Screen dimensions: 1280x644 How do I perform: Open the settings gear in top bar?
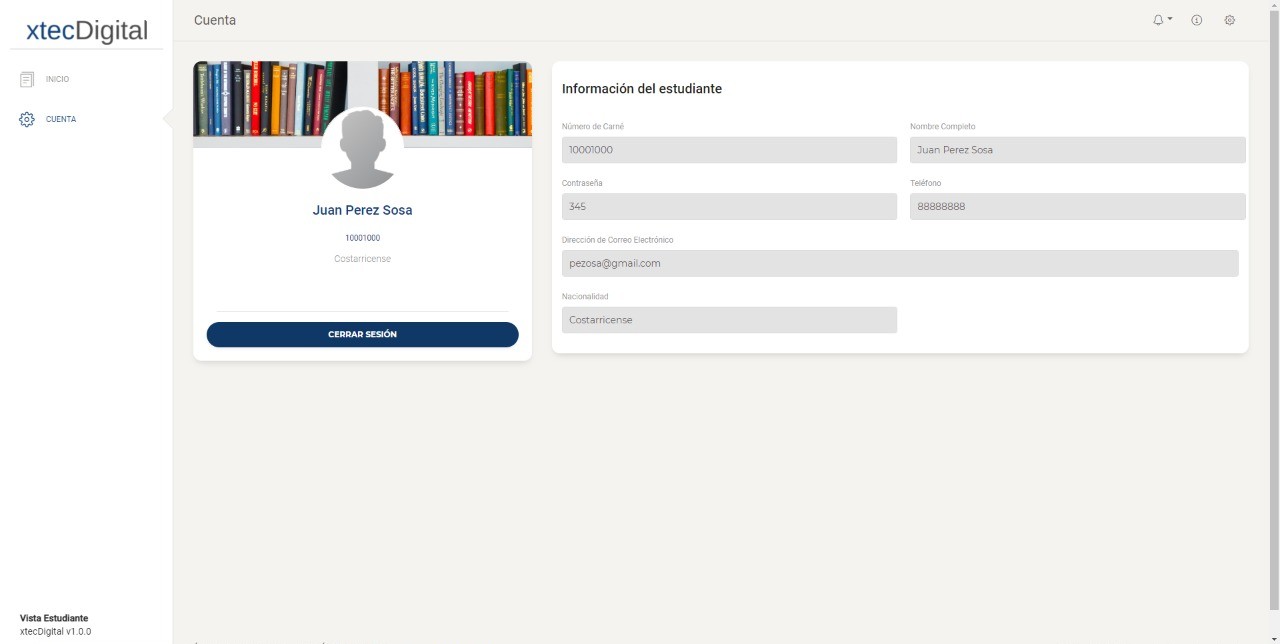coord(1230,20)
